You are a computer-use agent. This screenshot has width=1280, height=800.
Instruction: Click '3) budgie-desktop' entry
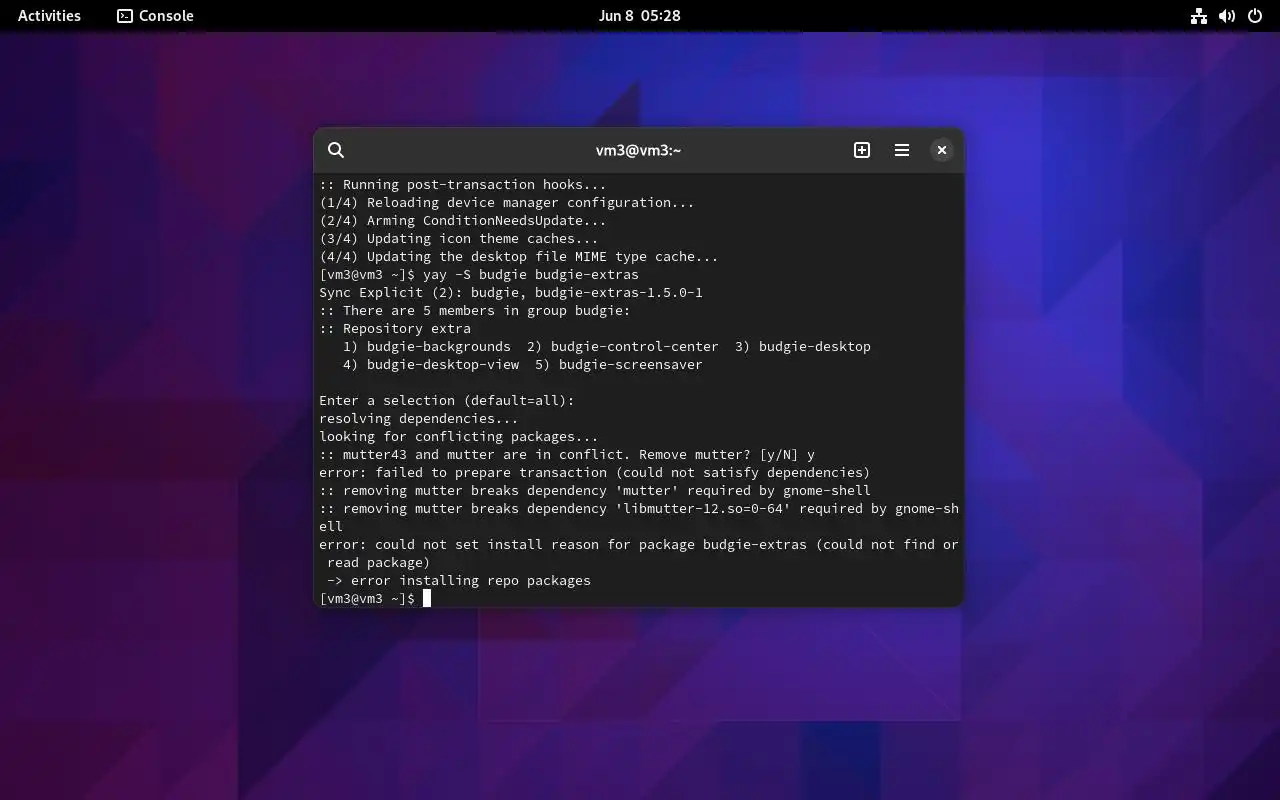(803, 346)
